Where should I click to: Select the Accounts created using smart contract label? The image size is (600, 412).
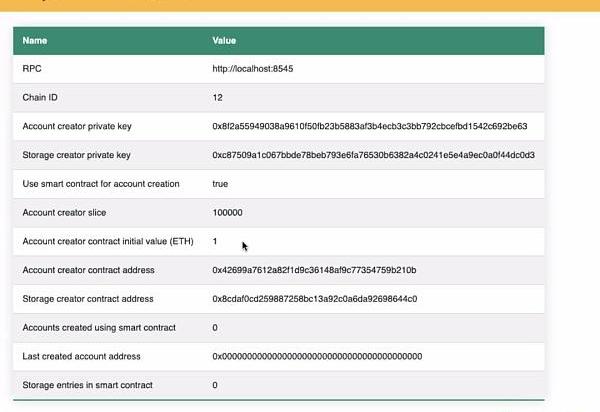tap(99, 328)
